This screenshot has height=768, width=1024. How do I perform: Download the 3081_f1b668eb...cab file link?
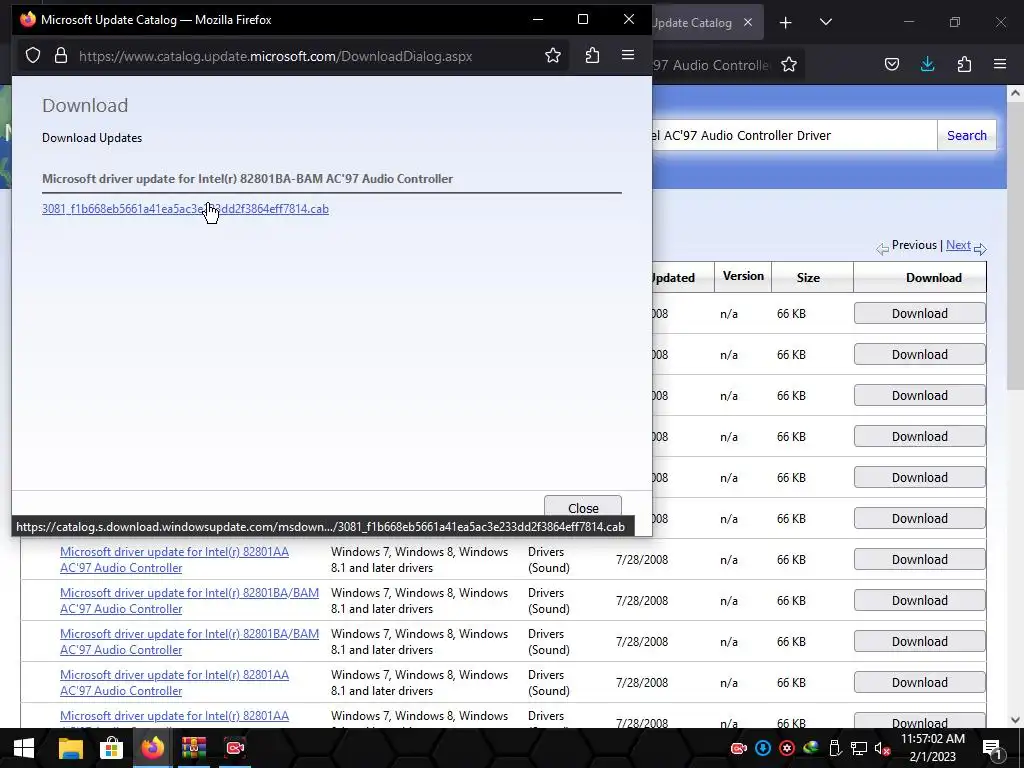tap(185, 209)
